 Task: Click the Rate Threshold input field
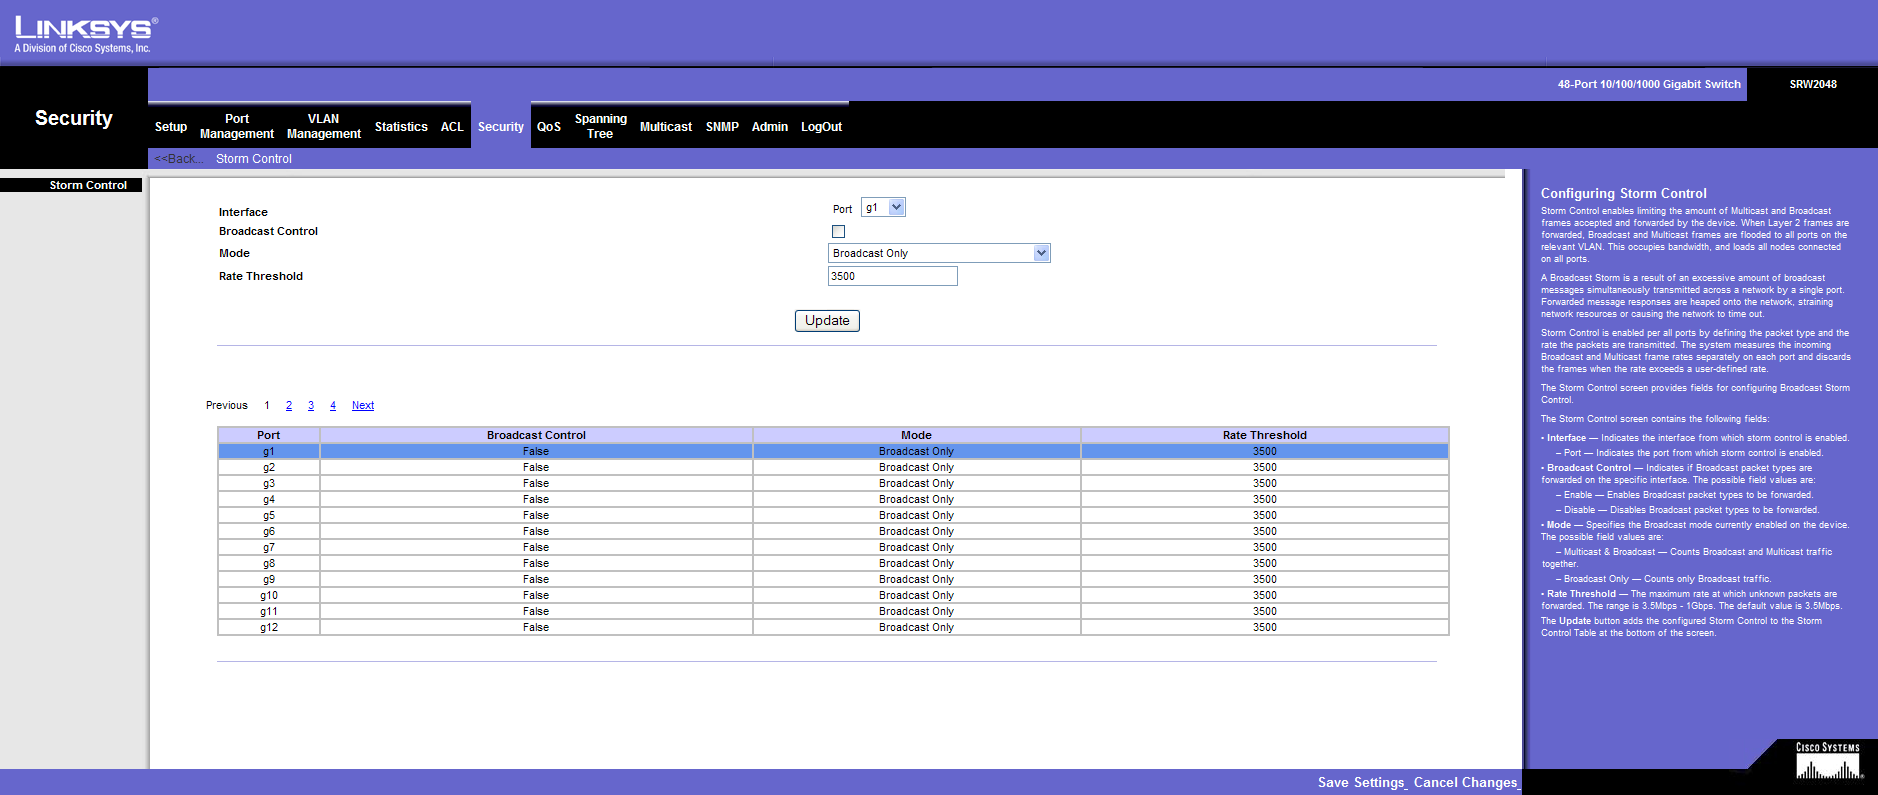(x=892, y=277)
